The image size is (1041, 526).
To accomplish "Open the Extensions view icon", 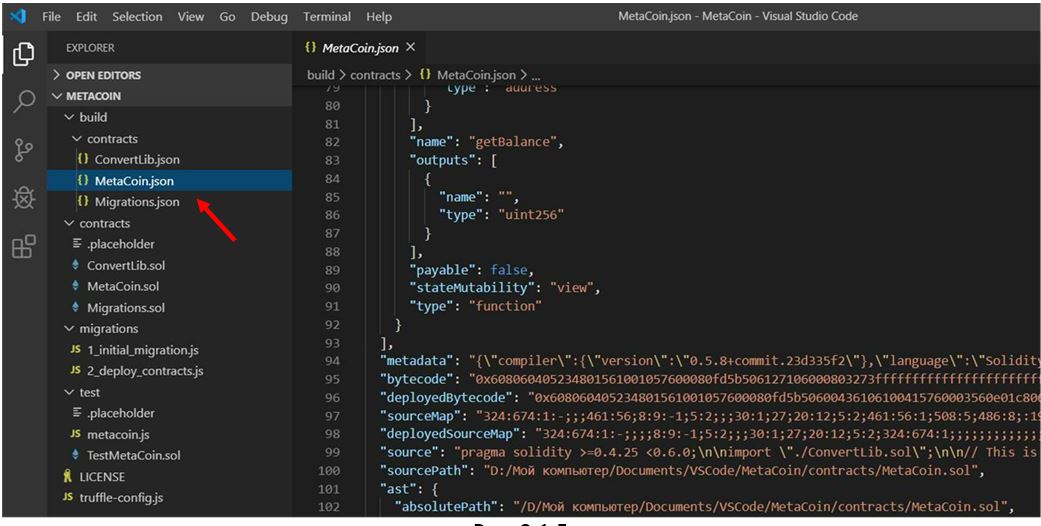I will pos(24,246).
